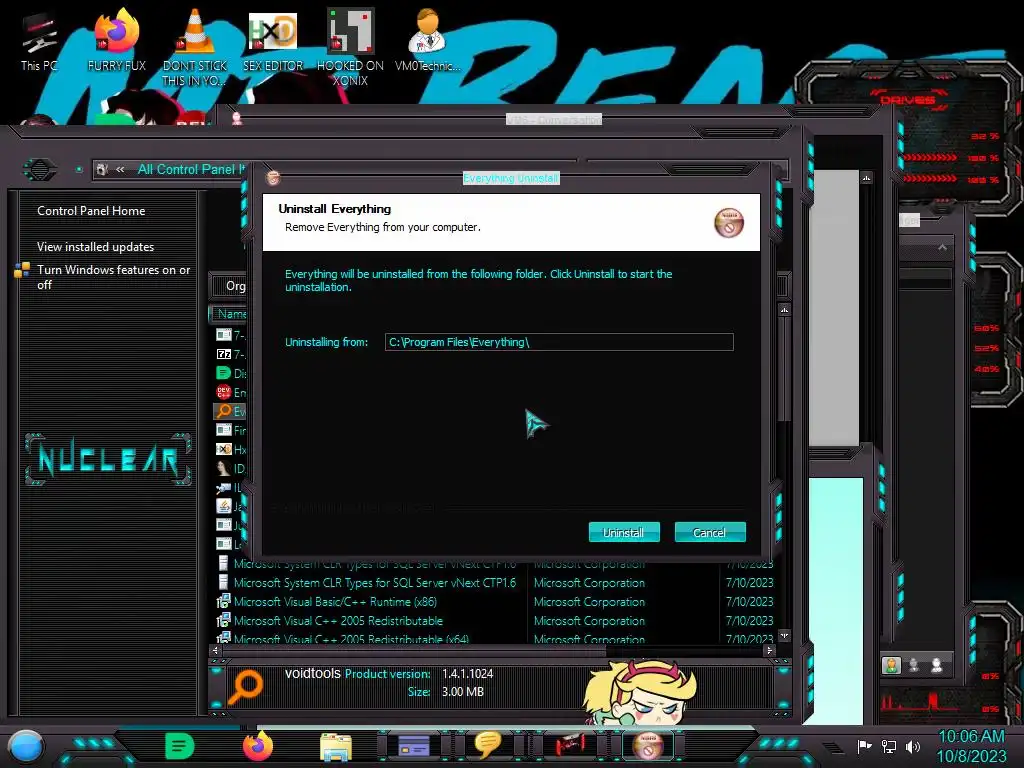Select the Everything magnifier entry in the list
This screenshot has height=768, width=1024.
tap(230, 411)
